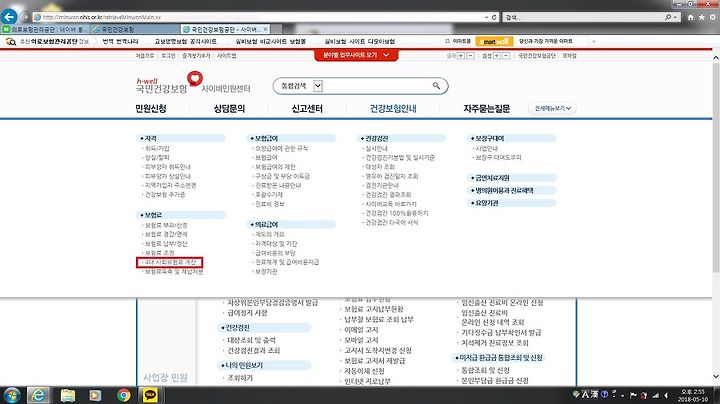The image size is (720, 404).
Task: Click the volume speaker tray icon
Action: pyautogui.click(x=666, y=395)
